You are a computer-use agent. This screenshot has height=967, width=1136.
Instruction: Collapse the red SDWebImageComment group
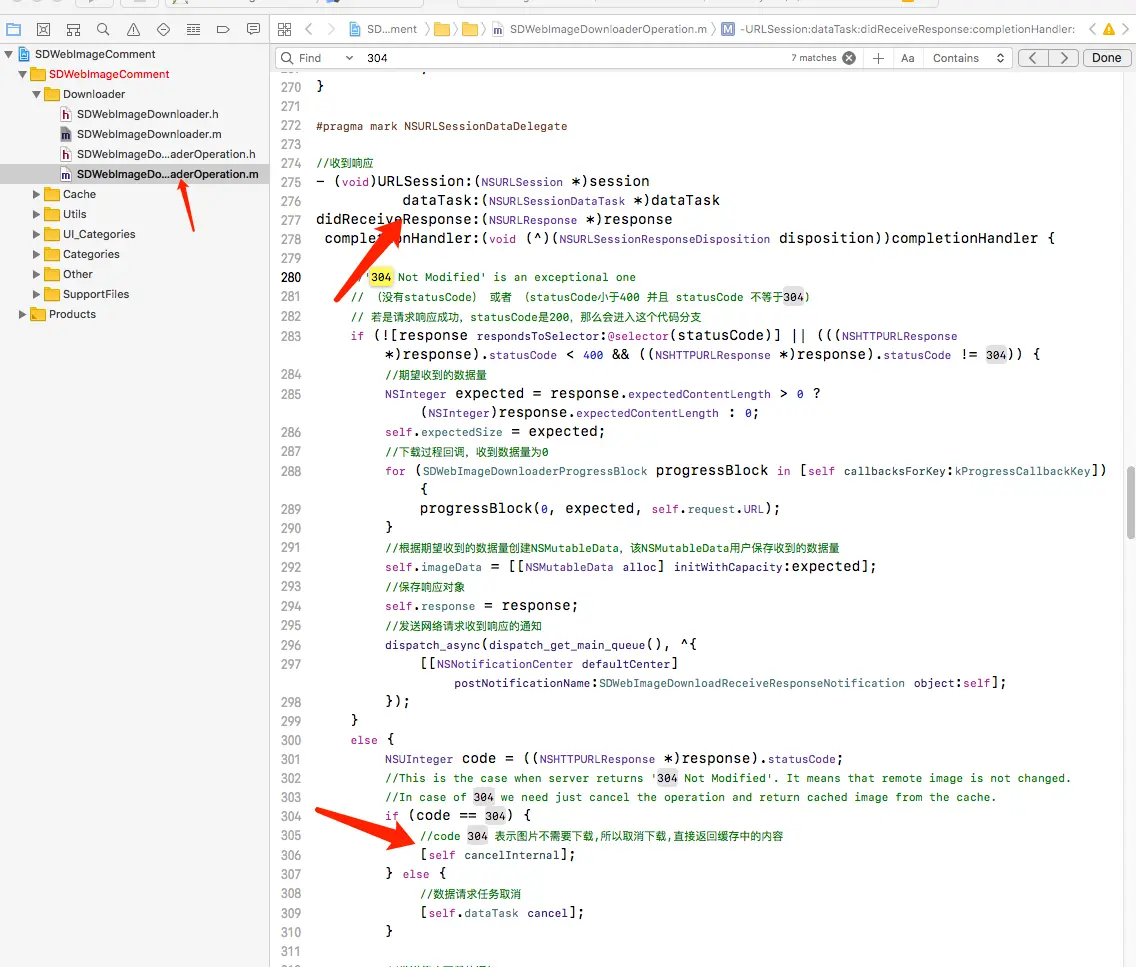point(22,75)
